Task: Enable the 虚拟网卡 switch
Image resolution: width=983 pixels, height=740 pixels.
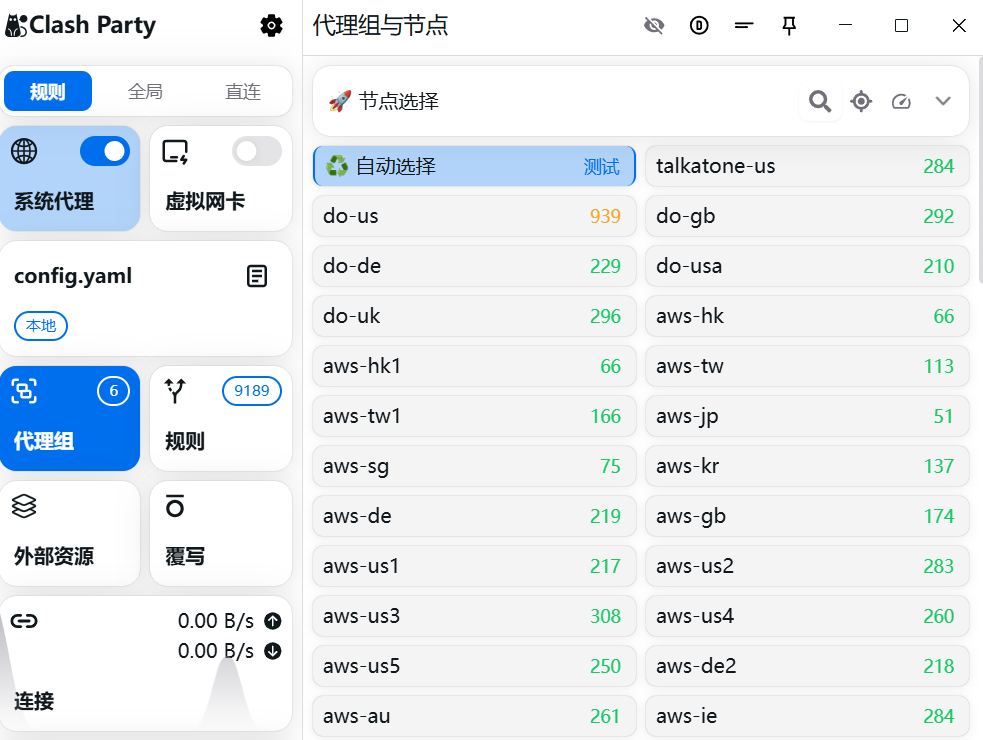Action: click(x=257, y=151)
